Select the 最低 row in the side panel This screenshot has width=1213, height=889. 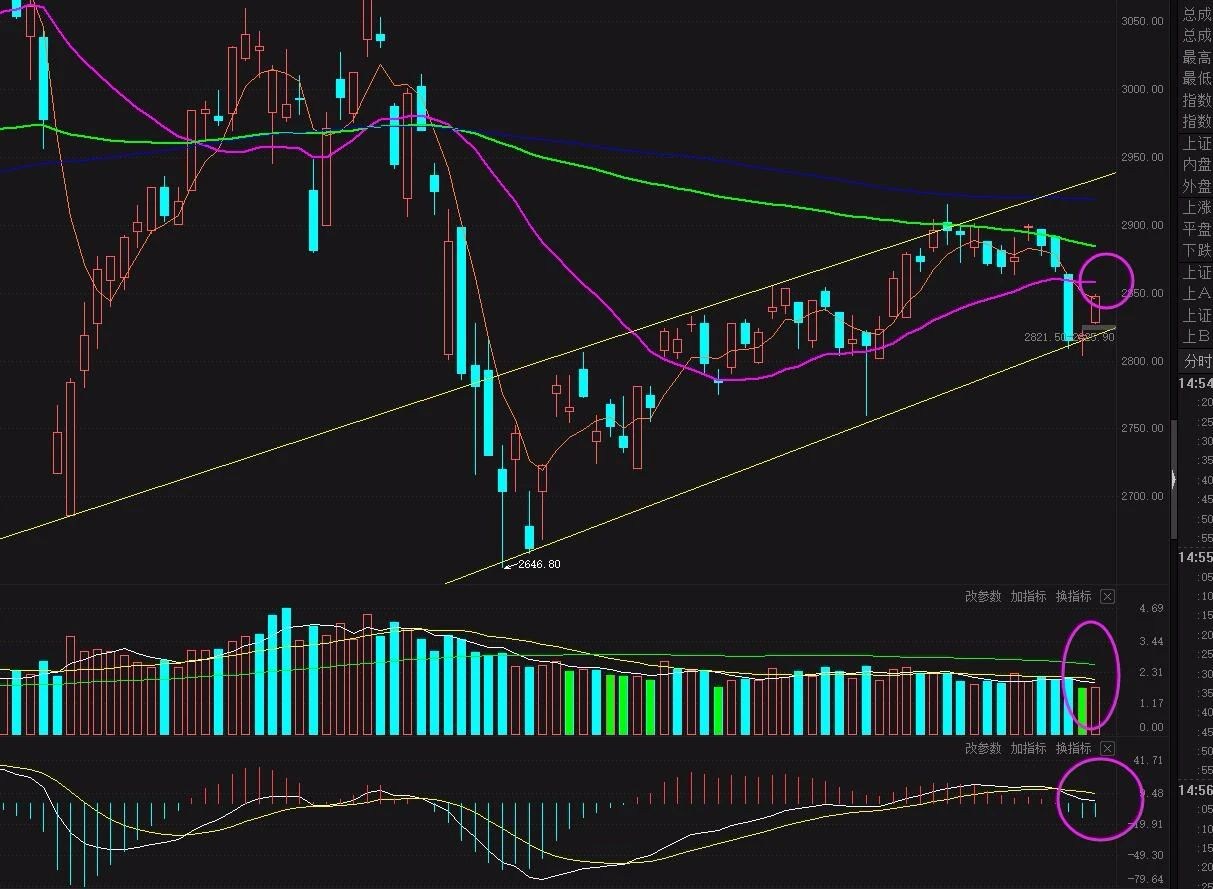(x=1197, y=79)
